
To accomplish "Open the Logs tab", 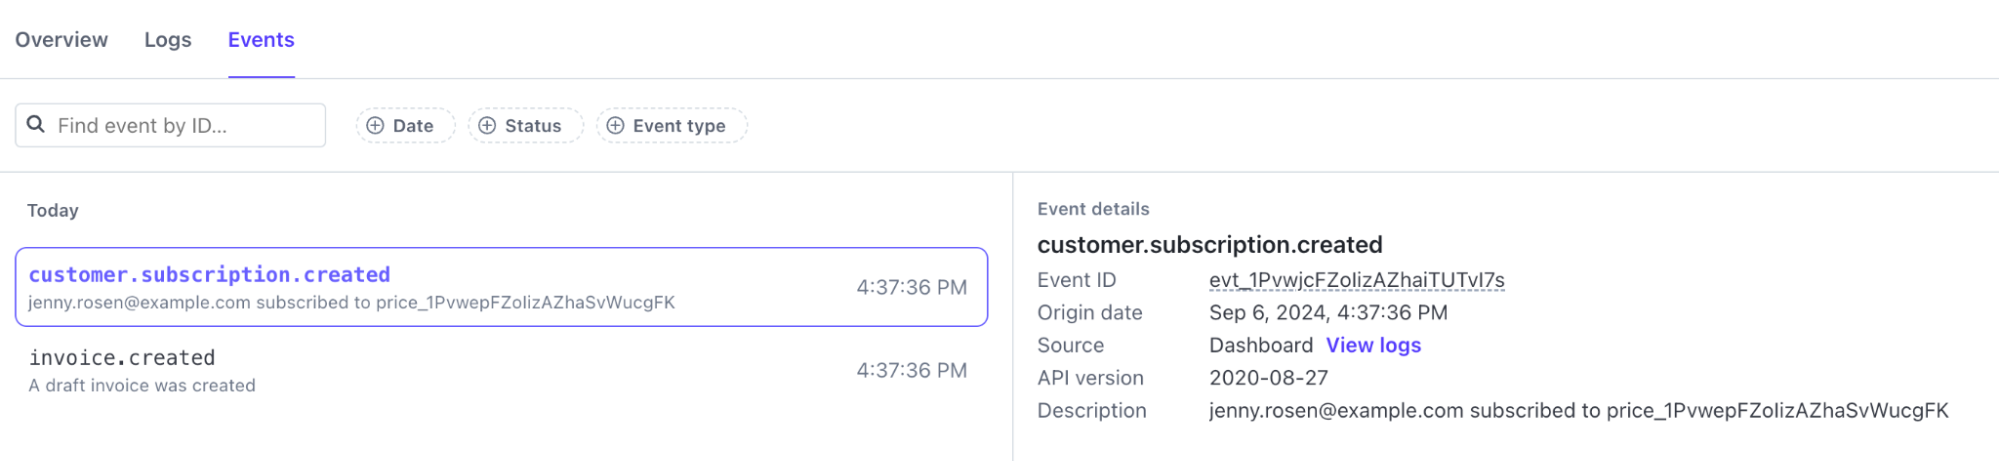I will click(x=167, y=40).
